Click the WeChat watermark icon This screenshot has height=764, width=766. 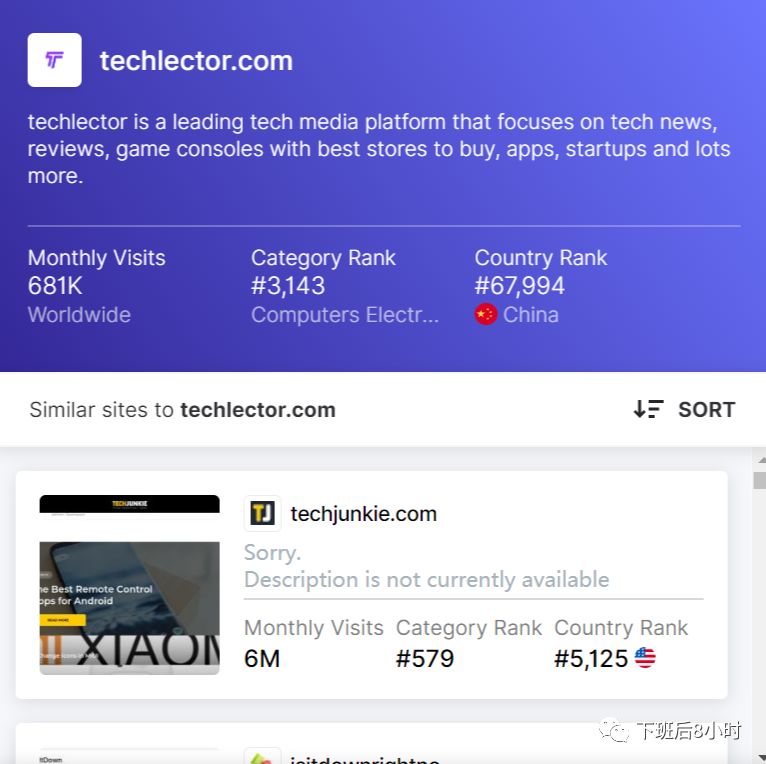coord(614,730)
